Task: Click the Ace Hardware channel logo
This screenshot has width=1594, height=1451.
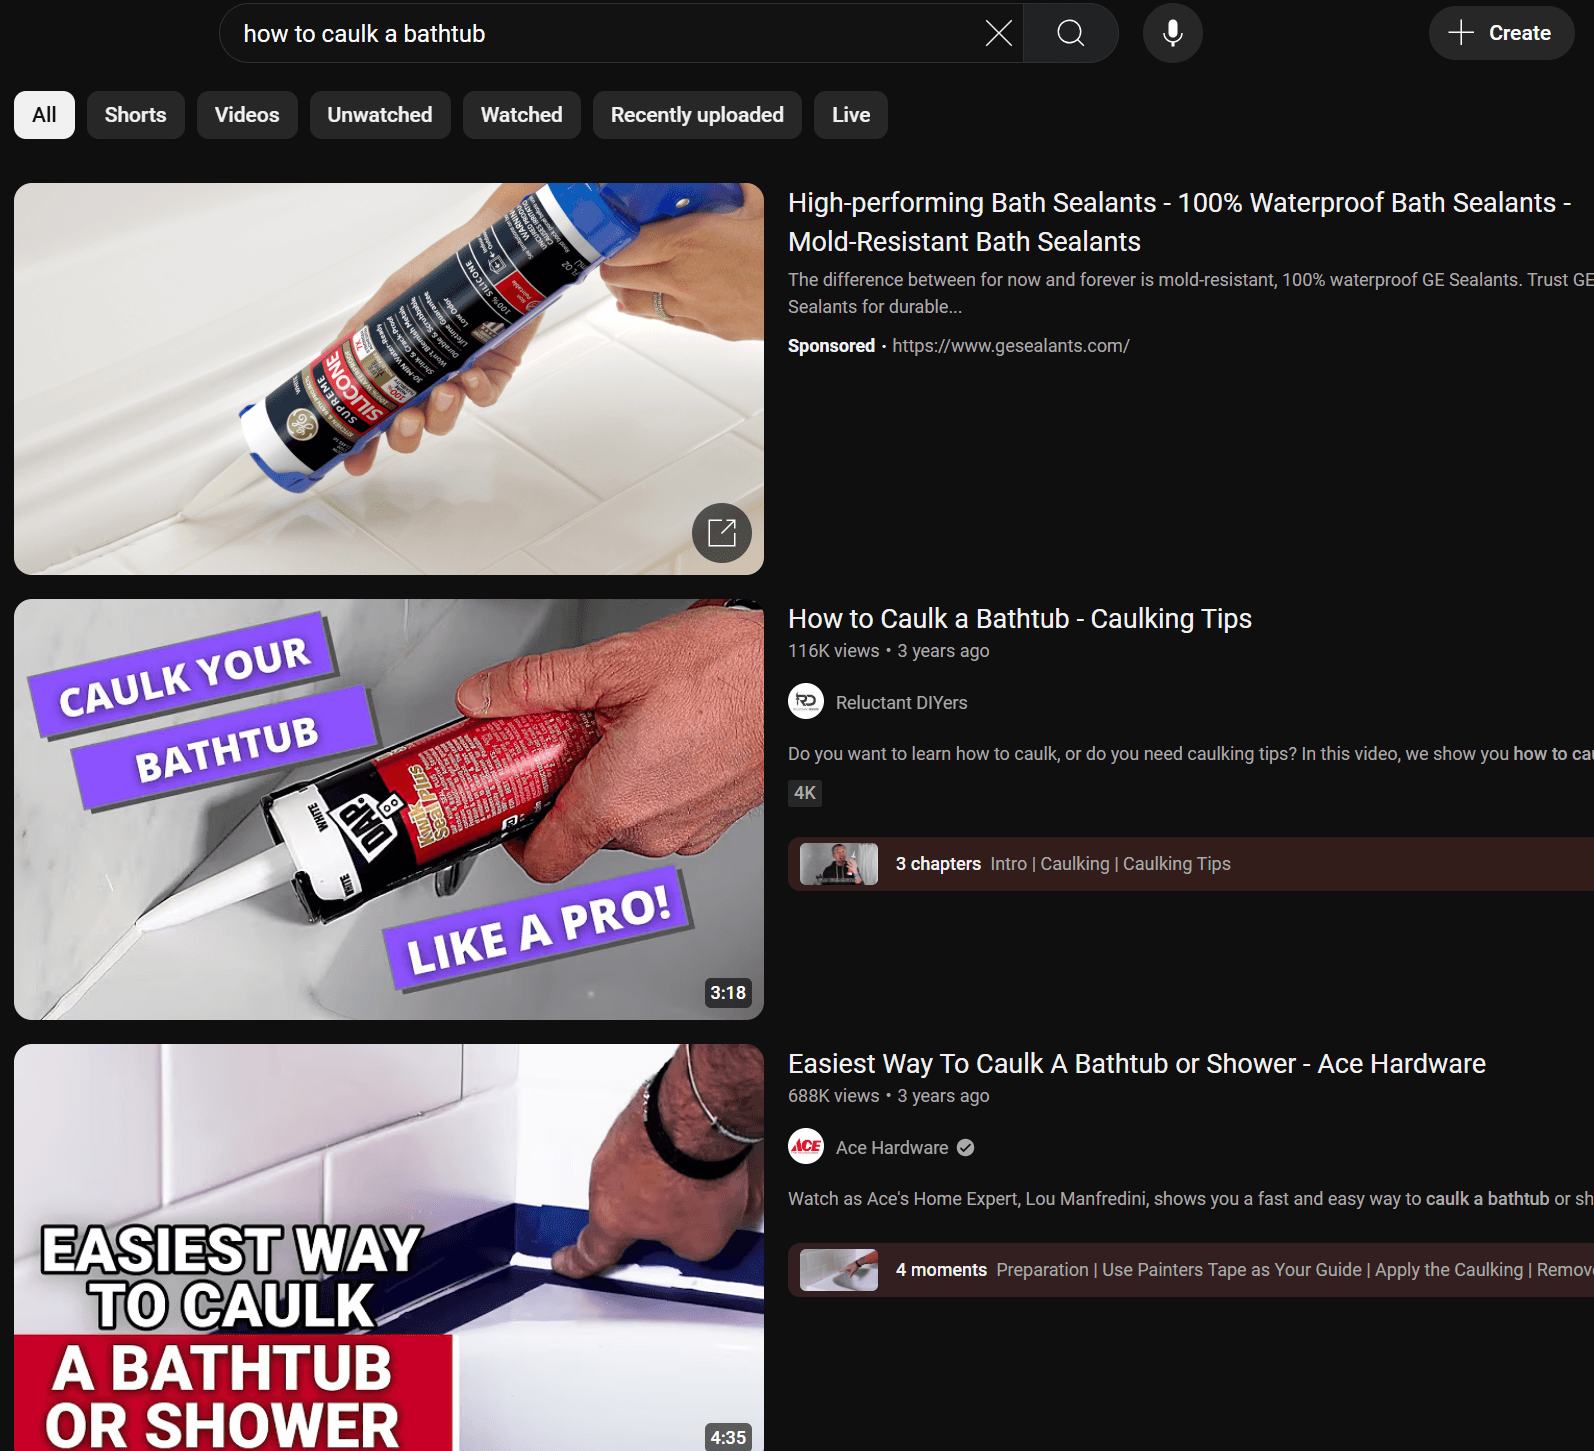Action: pyautogui.click(x=806, y=1146)
